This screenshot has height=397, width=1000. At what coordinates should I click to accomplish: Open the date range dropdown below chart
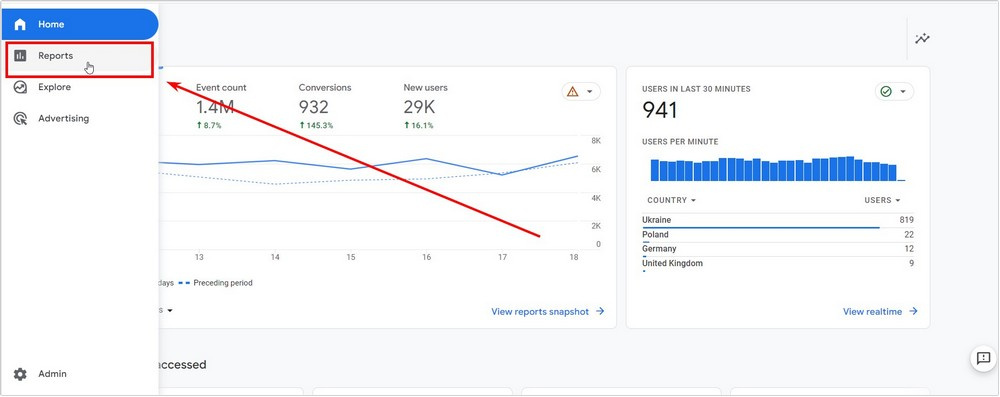166,310
